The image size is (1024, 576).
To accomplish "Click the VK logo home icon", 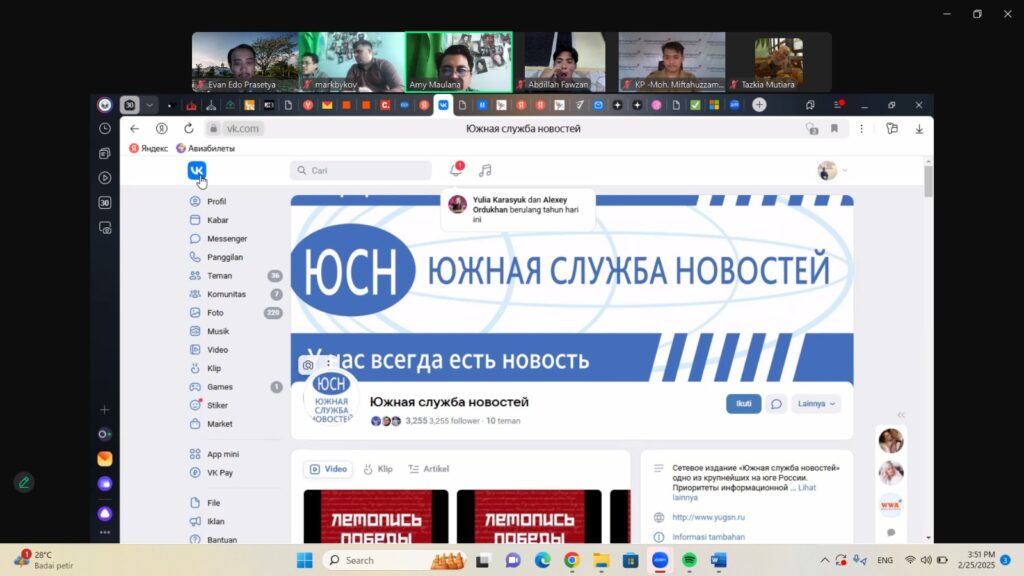I will tap(197, 170).
